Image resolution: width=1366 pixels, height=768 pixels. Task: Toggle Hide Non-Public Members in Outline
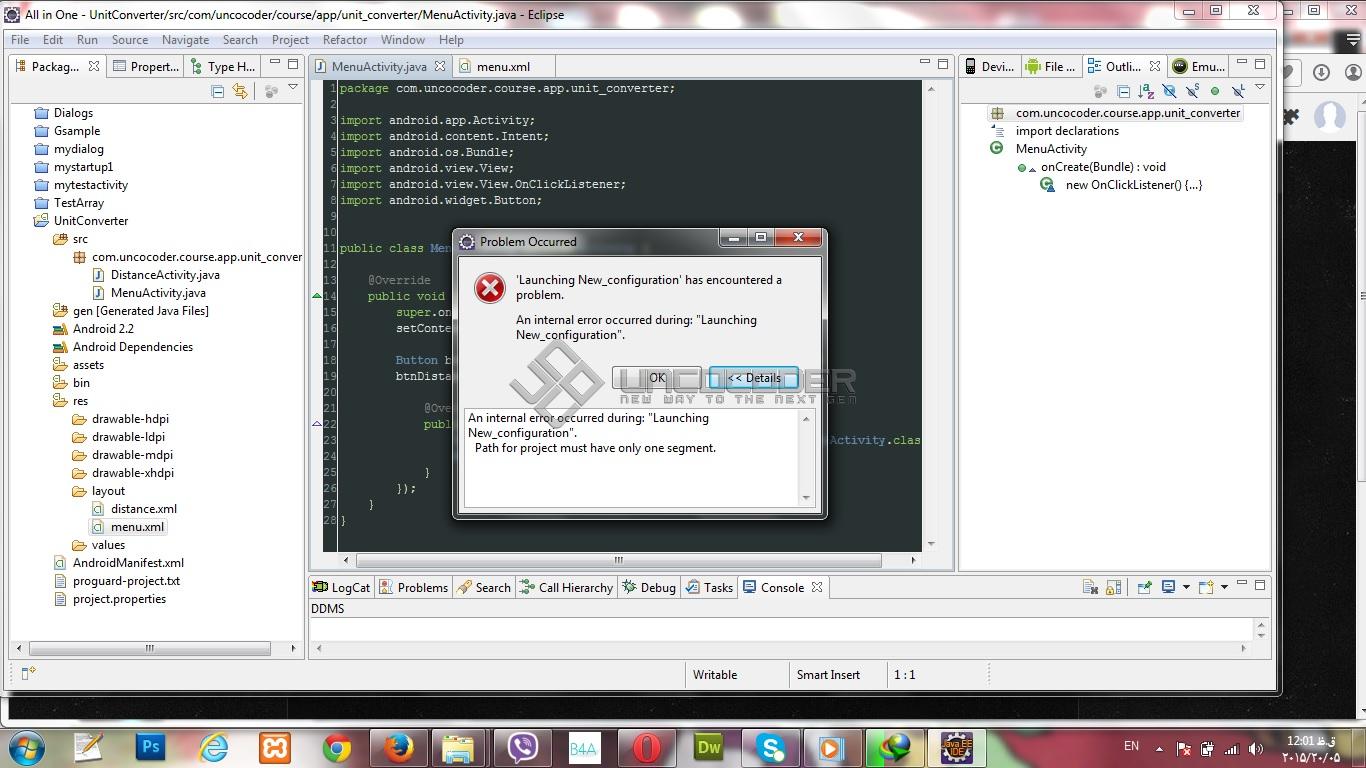tap(1215, 91)
